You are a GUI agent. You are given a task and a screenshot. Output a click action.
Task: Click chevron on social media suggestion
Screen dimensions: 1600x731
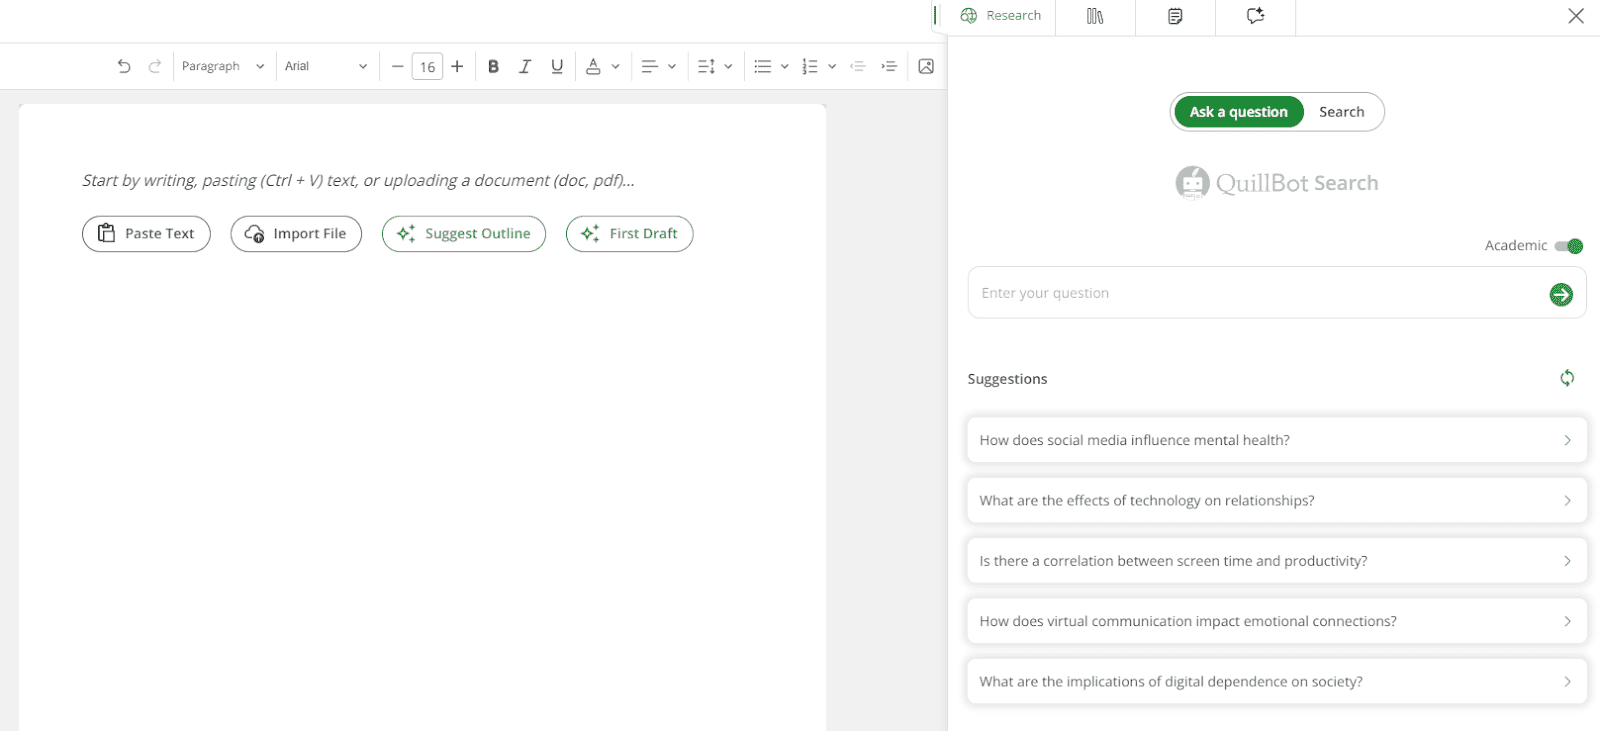point(1567,440)
